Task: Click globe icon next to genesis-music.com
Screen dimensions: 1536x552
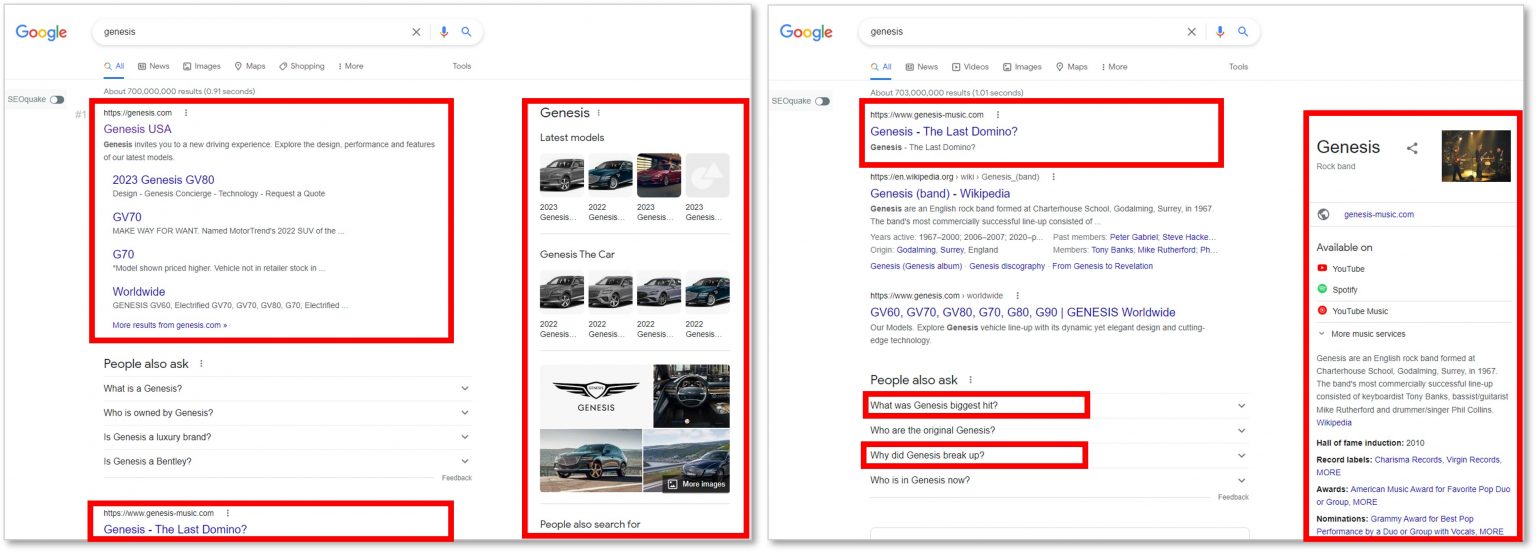Action: coord(1323,214)
